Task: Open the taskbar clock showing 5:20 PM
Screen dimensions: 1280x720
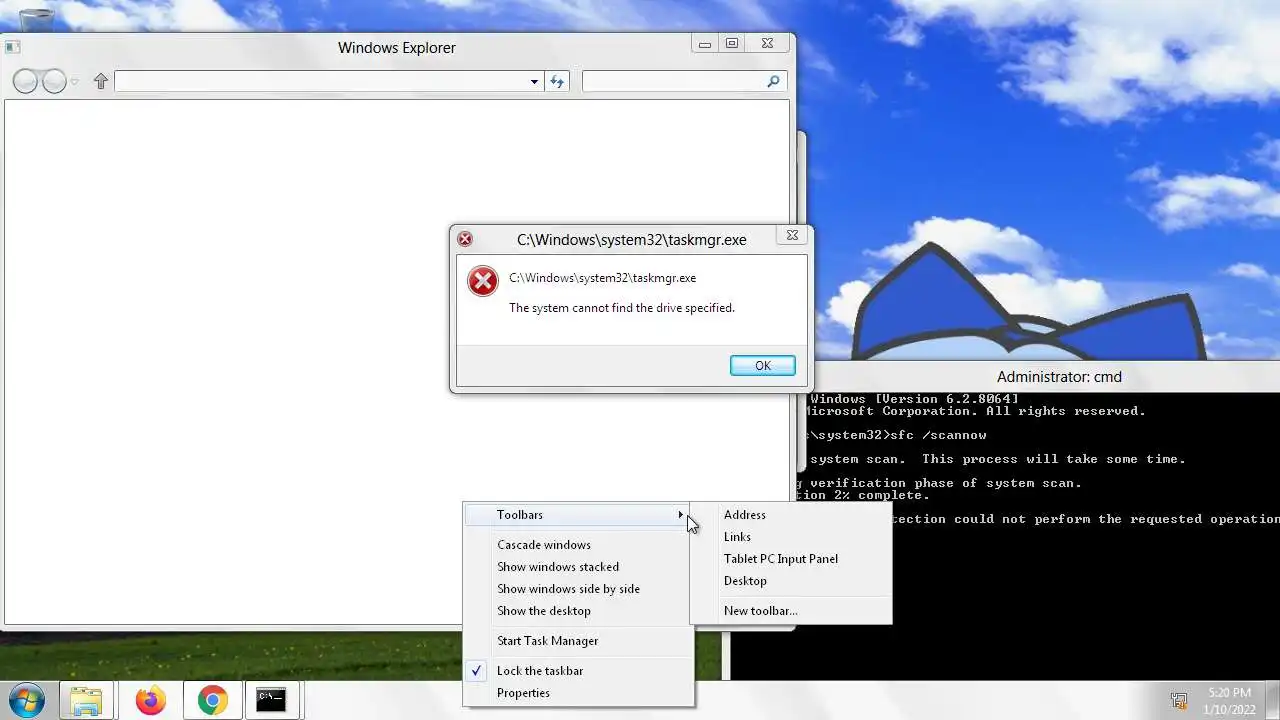Action: (x=1229, y=700)
